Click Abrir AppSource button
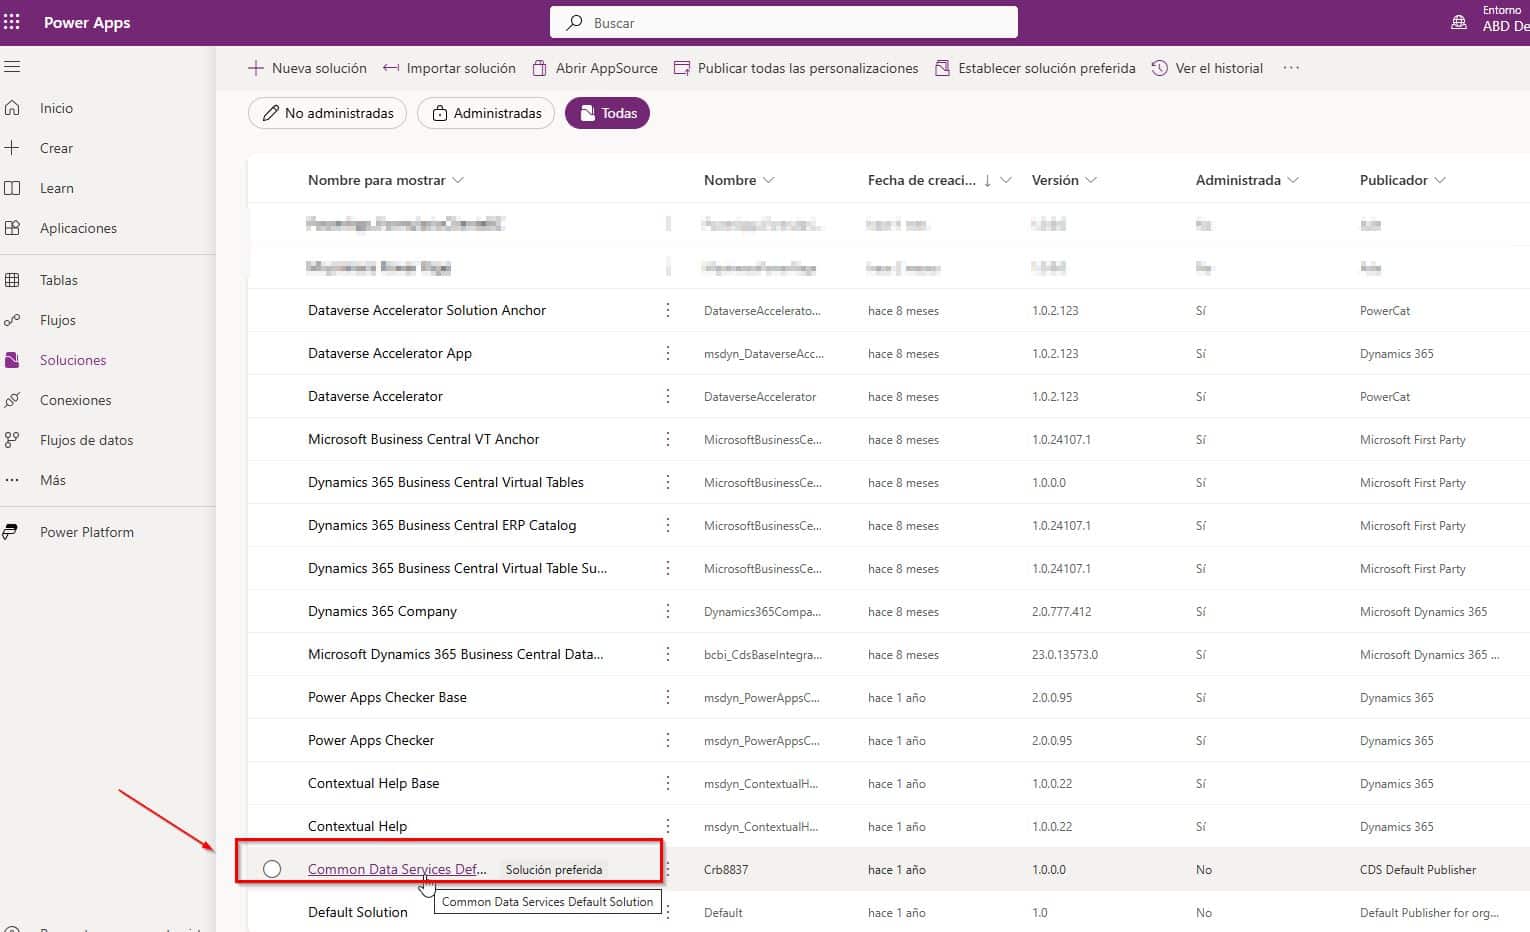Image resolution: width=1530 pixels, height=932 pixels. pos(594,68)
